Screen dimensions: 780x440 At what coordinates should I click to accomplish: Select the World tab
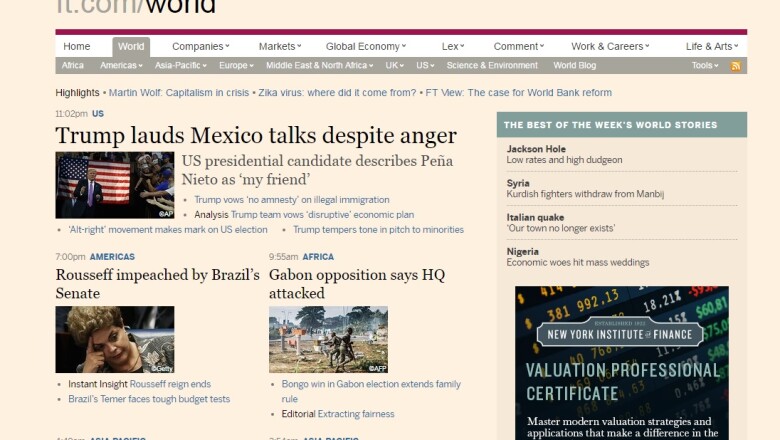tap(131, 46)
